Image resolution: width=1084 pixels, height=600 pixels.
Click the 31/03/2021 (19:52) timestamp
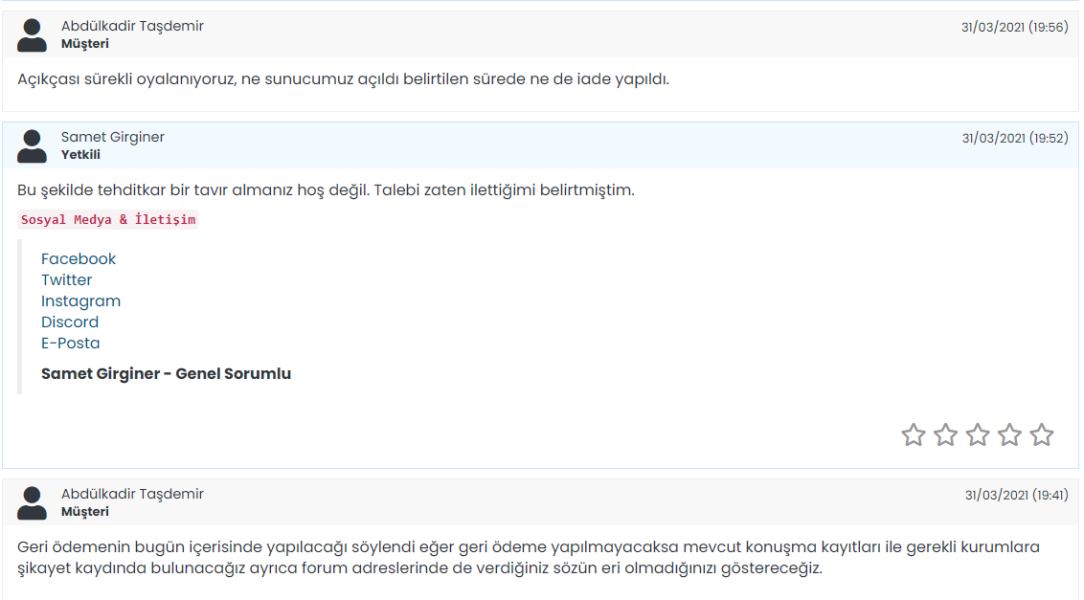pyautogui.click(x=1015, y=138)
